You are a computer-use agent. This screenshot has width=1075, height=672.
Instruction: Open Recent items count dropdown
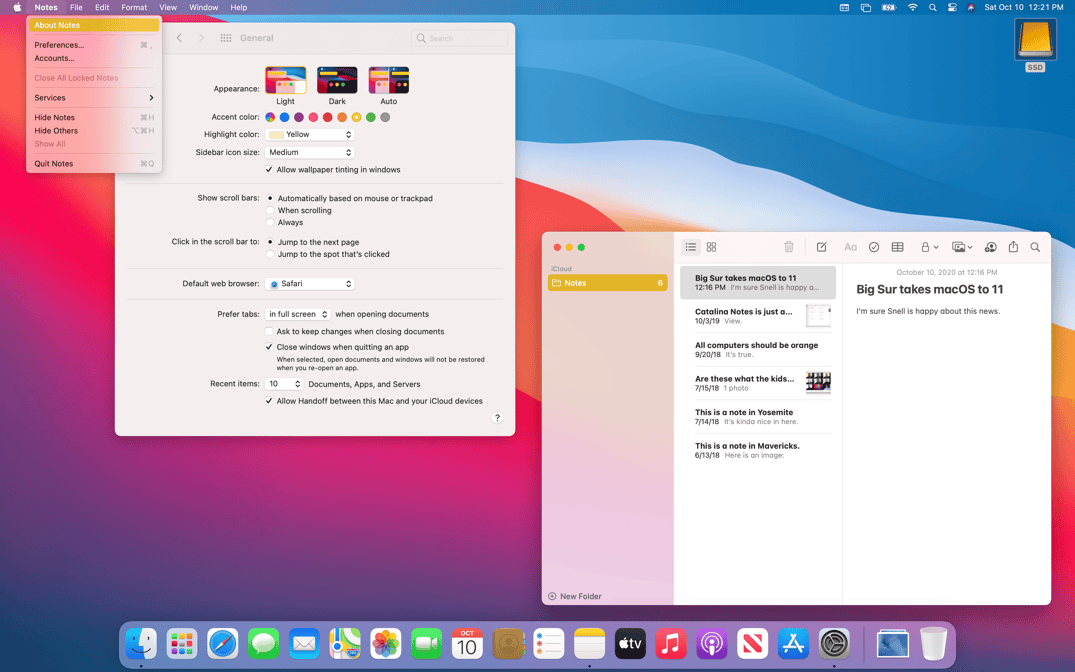tap(284, 384)
